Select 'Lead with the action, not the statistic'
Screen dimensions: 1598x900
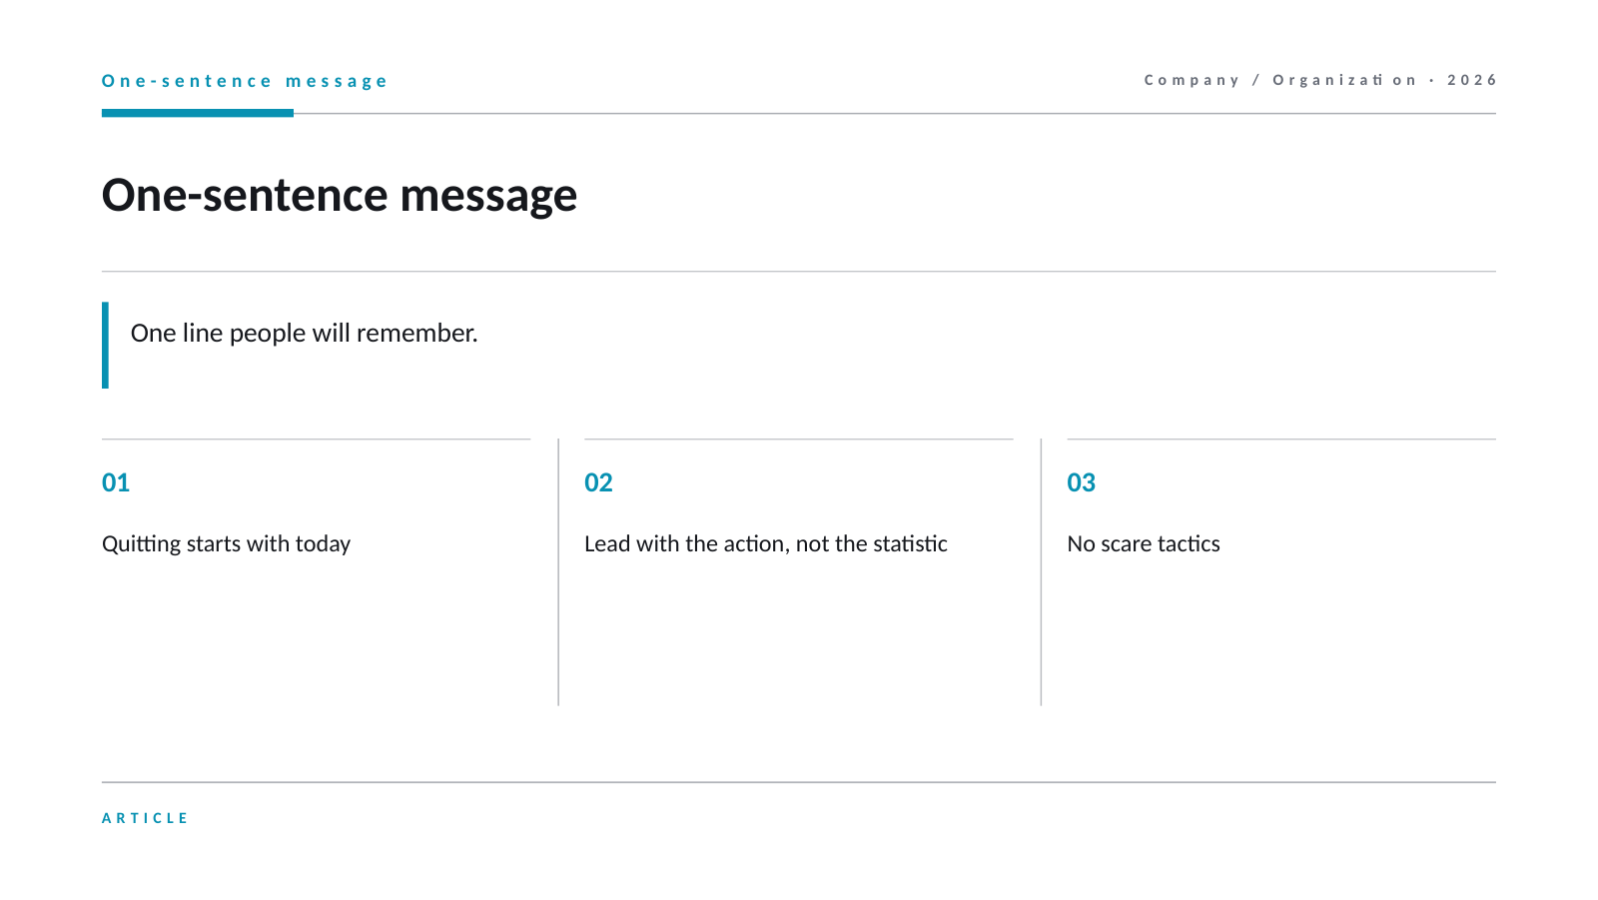pyautogui.click(x=765, y=544)
